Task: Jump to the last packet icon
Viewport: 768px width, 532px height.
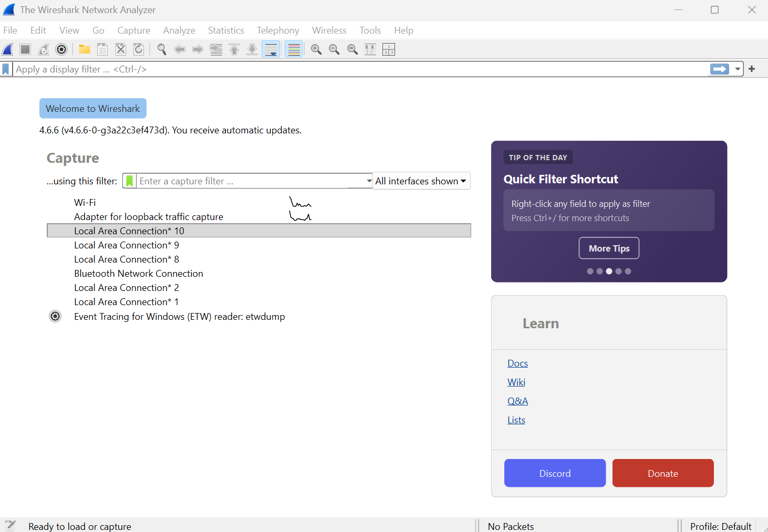Action: [x=252, y=49]
